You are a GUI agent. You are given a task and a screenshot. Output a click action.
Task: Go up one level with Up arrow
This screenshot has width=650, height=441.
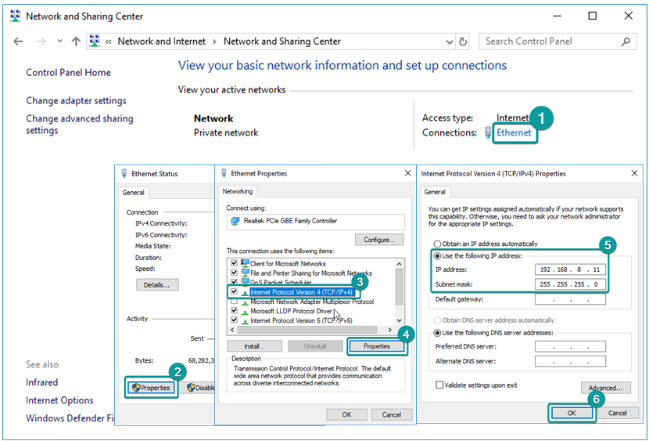point(76,41)
